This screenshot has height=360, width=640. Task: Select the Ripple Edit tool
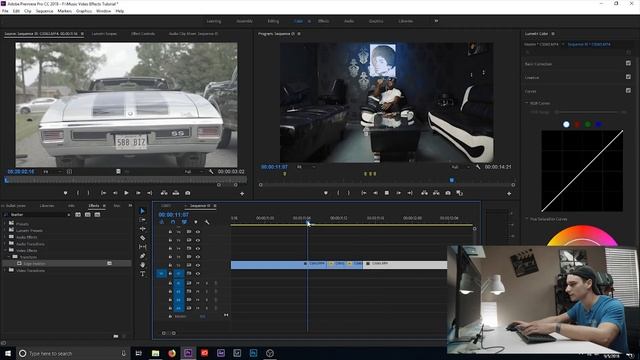tap(142, 229)
